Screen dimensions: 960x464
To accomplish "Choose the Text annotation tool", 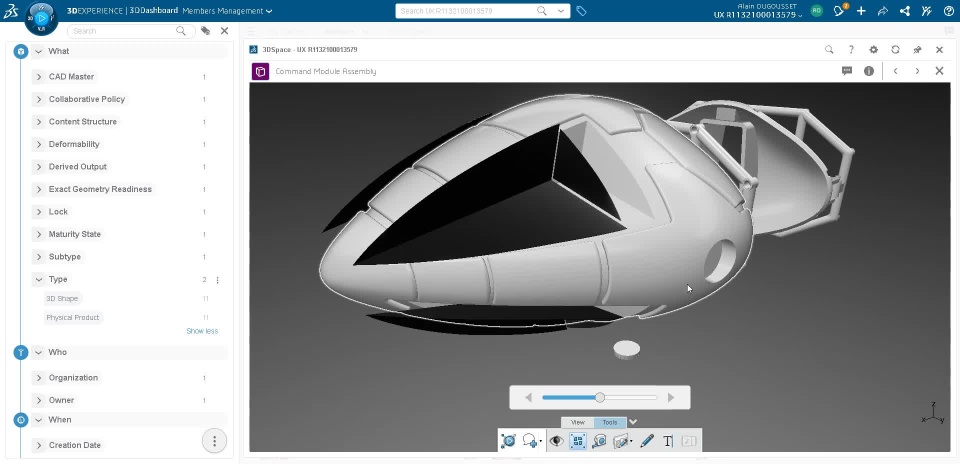I will coord(668,441).
